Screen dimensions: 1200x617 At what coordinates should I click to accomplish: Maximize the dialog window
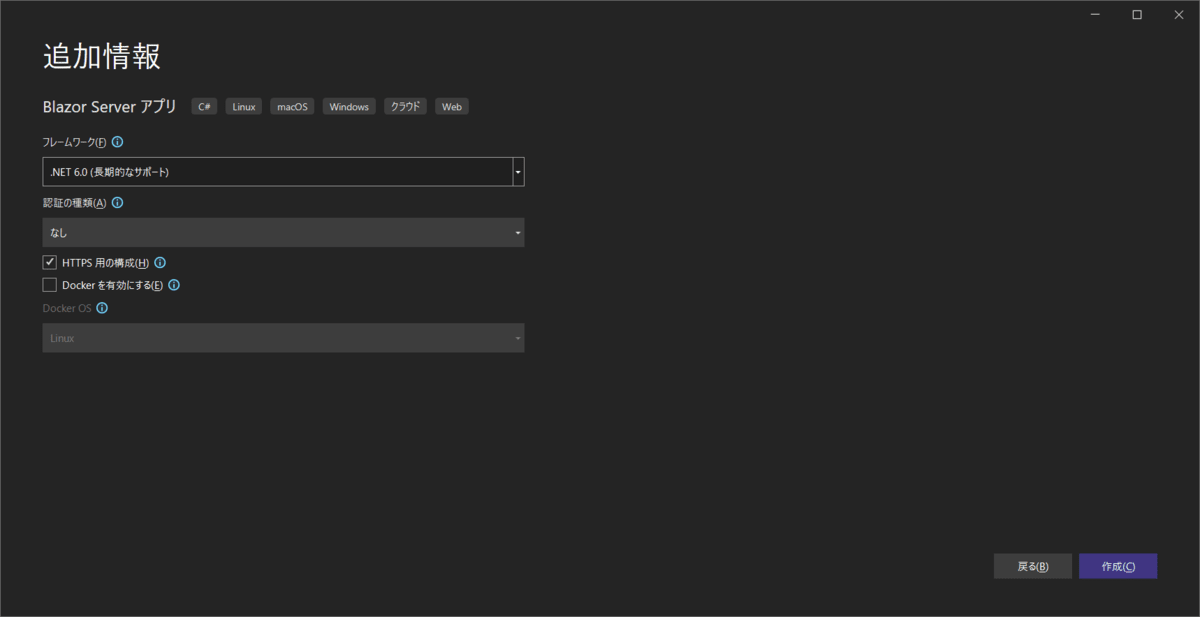tap(1137, 15)
